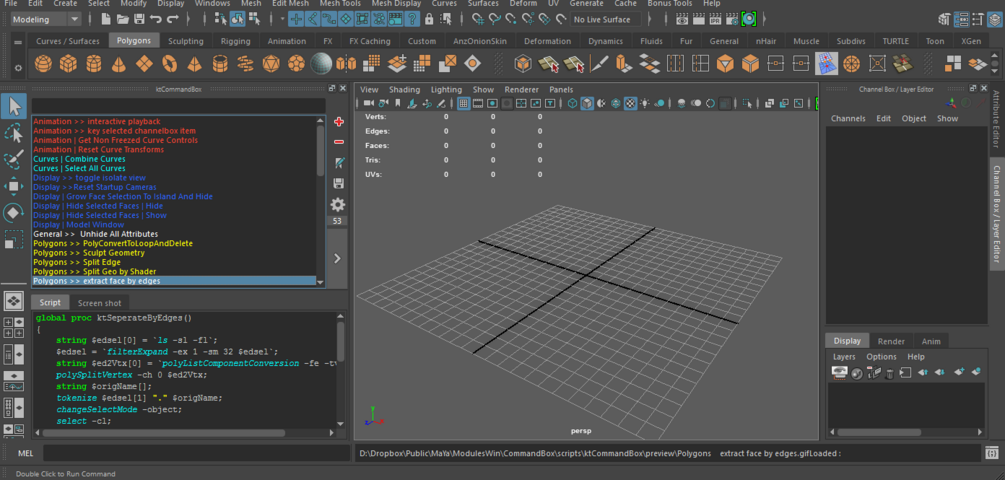1005x480 pixels.
Task: Click the polygon cone shelf icon
Action: (119, 64)
